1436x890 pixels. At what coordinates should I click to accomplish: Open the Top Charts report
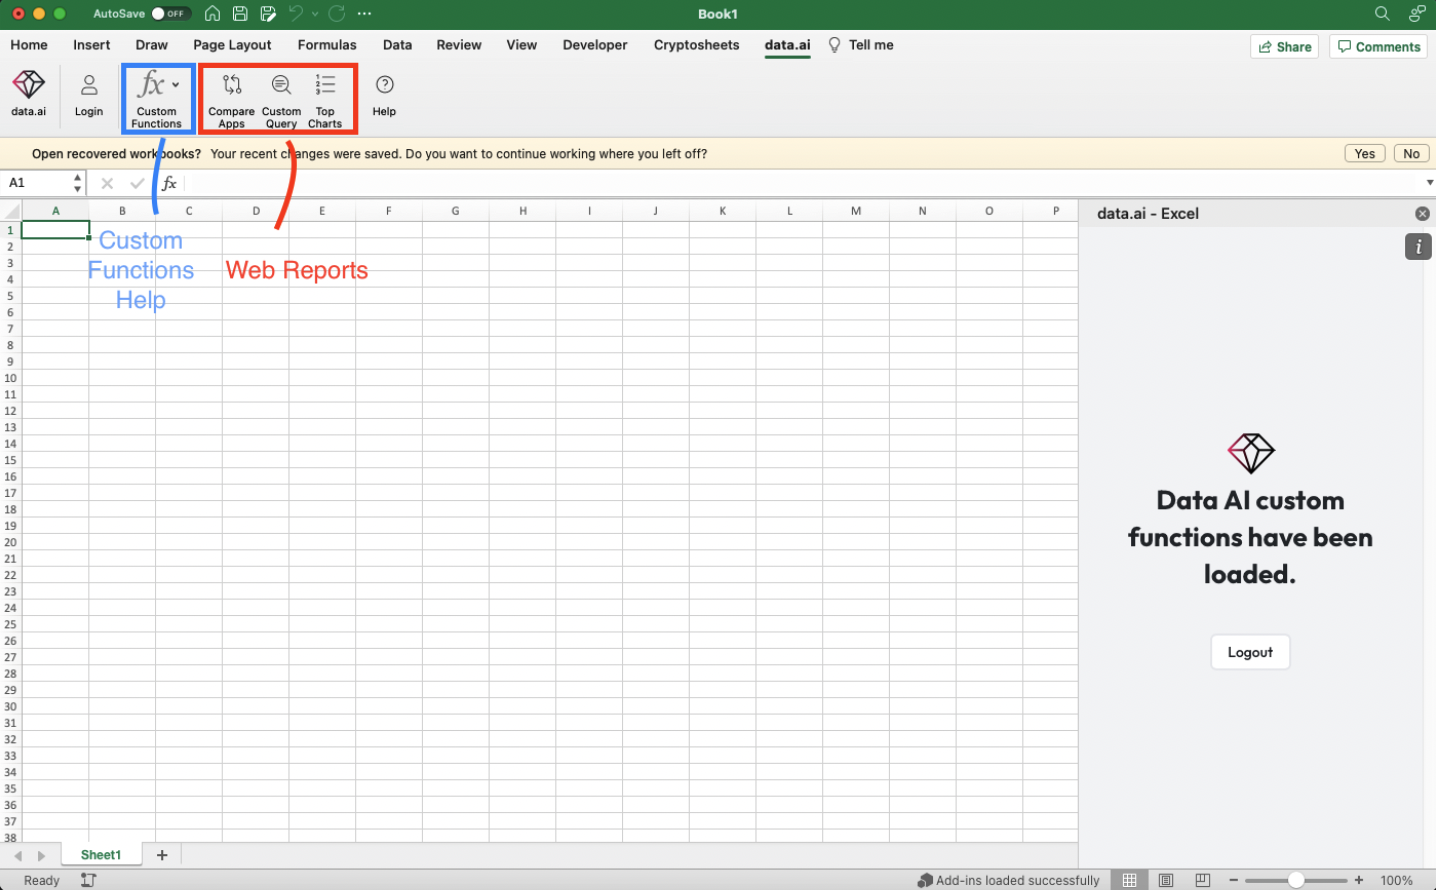325,99
